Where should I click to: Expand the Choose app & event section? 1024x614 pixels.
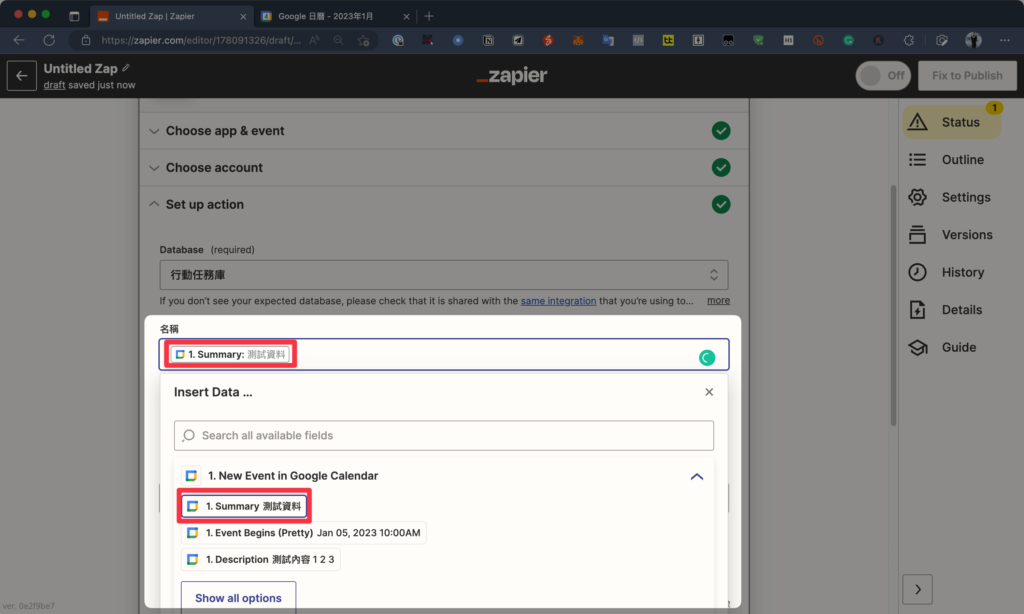[x=444, y=131]
